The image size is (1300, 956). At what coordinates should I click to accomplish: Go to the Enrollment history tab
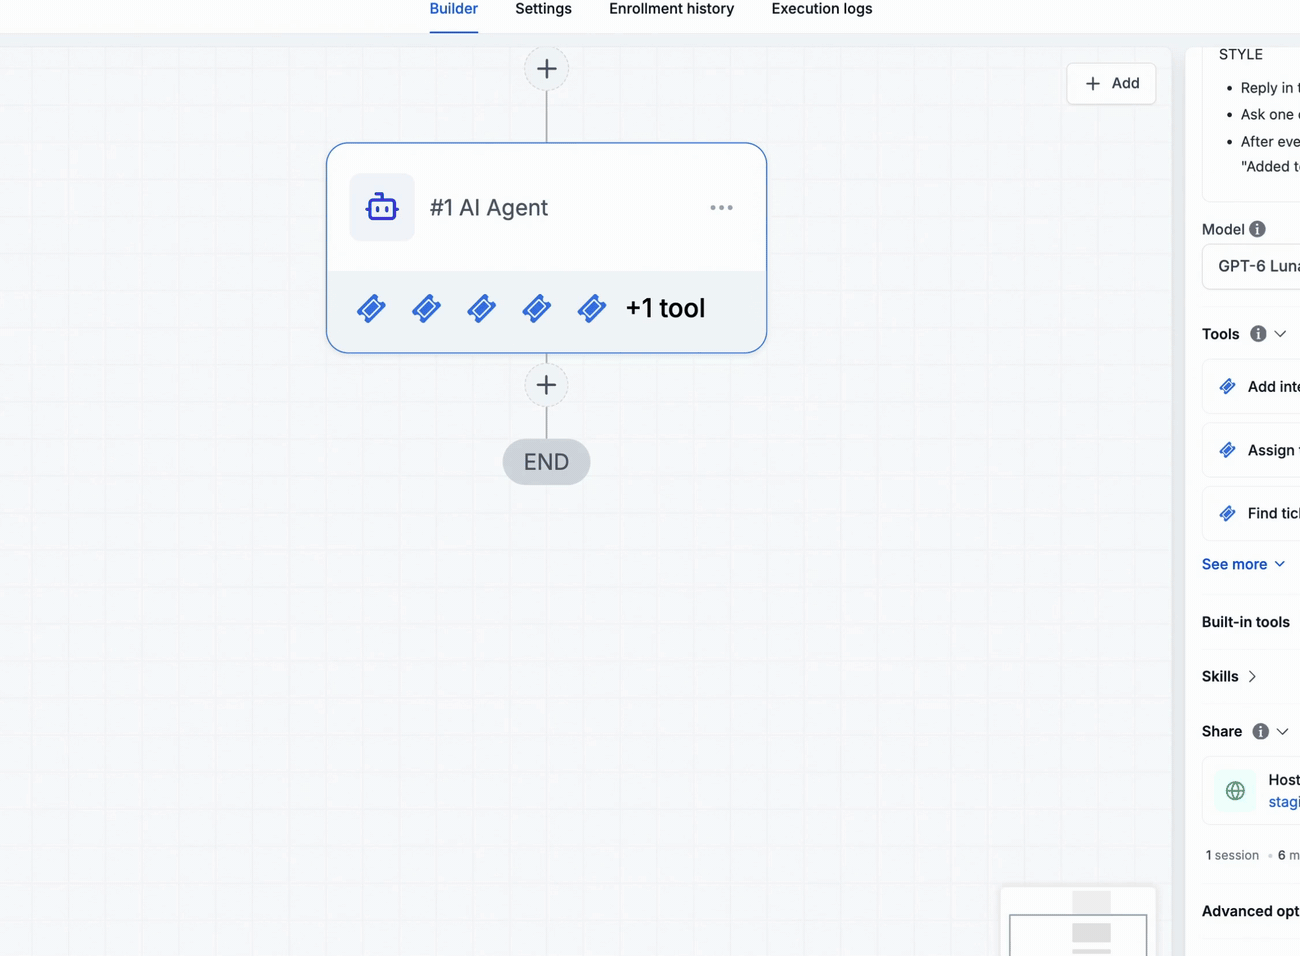point(671,9)
